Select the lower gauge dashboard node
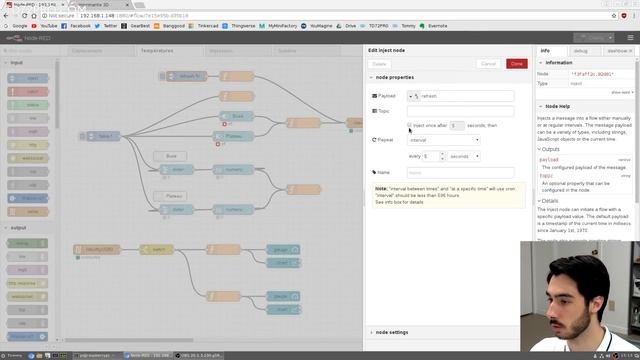The width and height of the screenshot is (640, 360). pos(283,296)
